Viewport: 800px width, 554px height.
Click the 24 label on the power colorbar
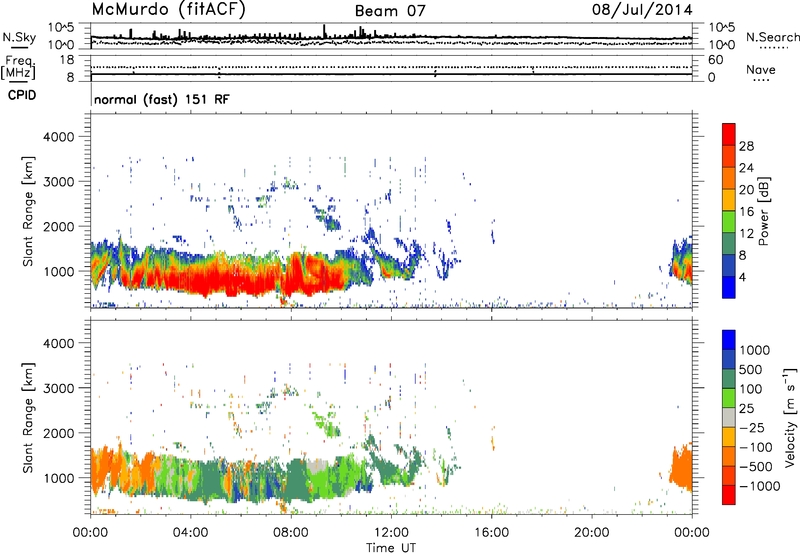(746, 168)
